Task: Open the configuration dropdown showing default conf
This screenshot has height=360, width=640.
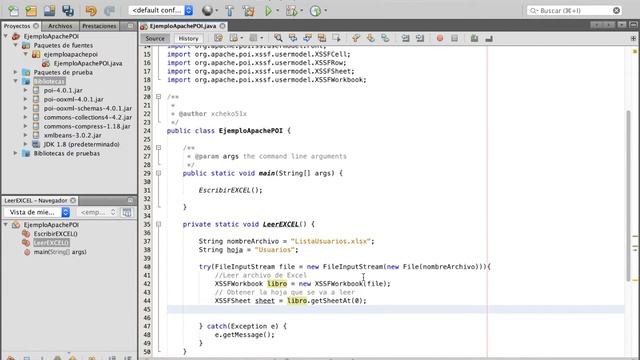Action: tap(161, 10)
